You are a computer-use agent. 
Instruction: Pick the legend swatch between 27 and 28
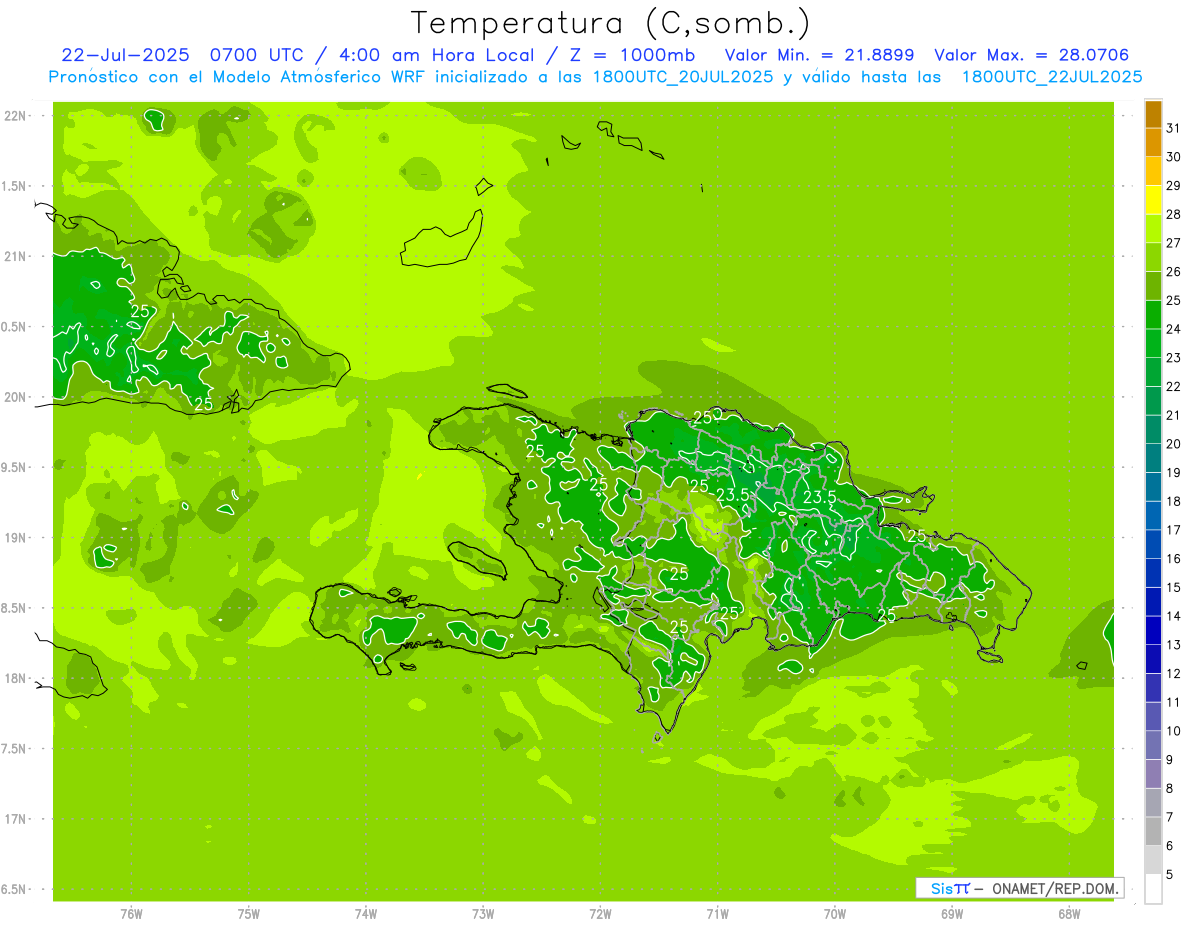coord(1153,229)
